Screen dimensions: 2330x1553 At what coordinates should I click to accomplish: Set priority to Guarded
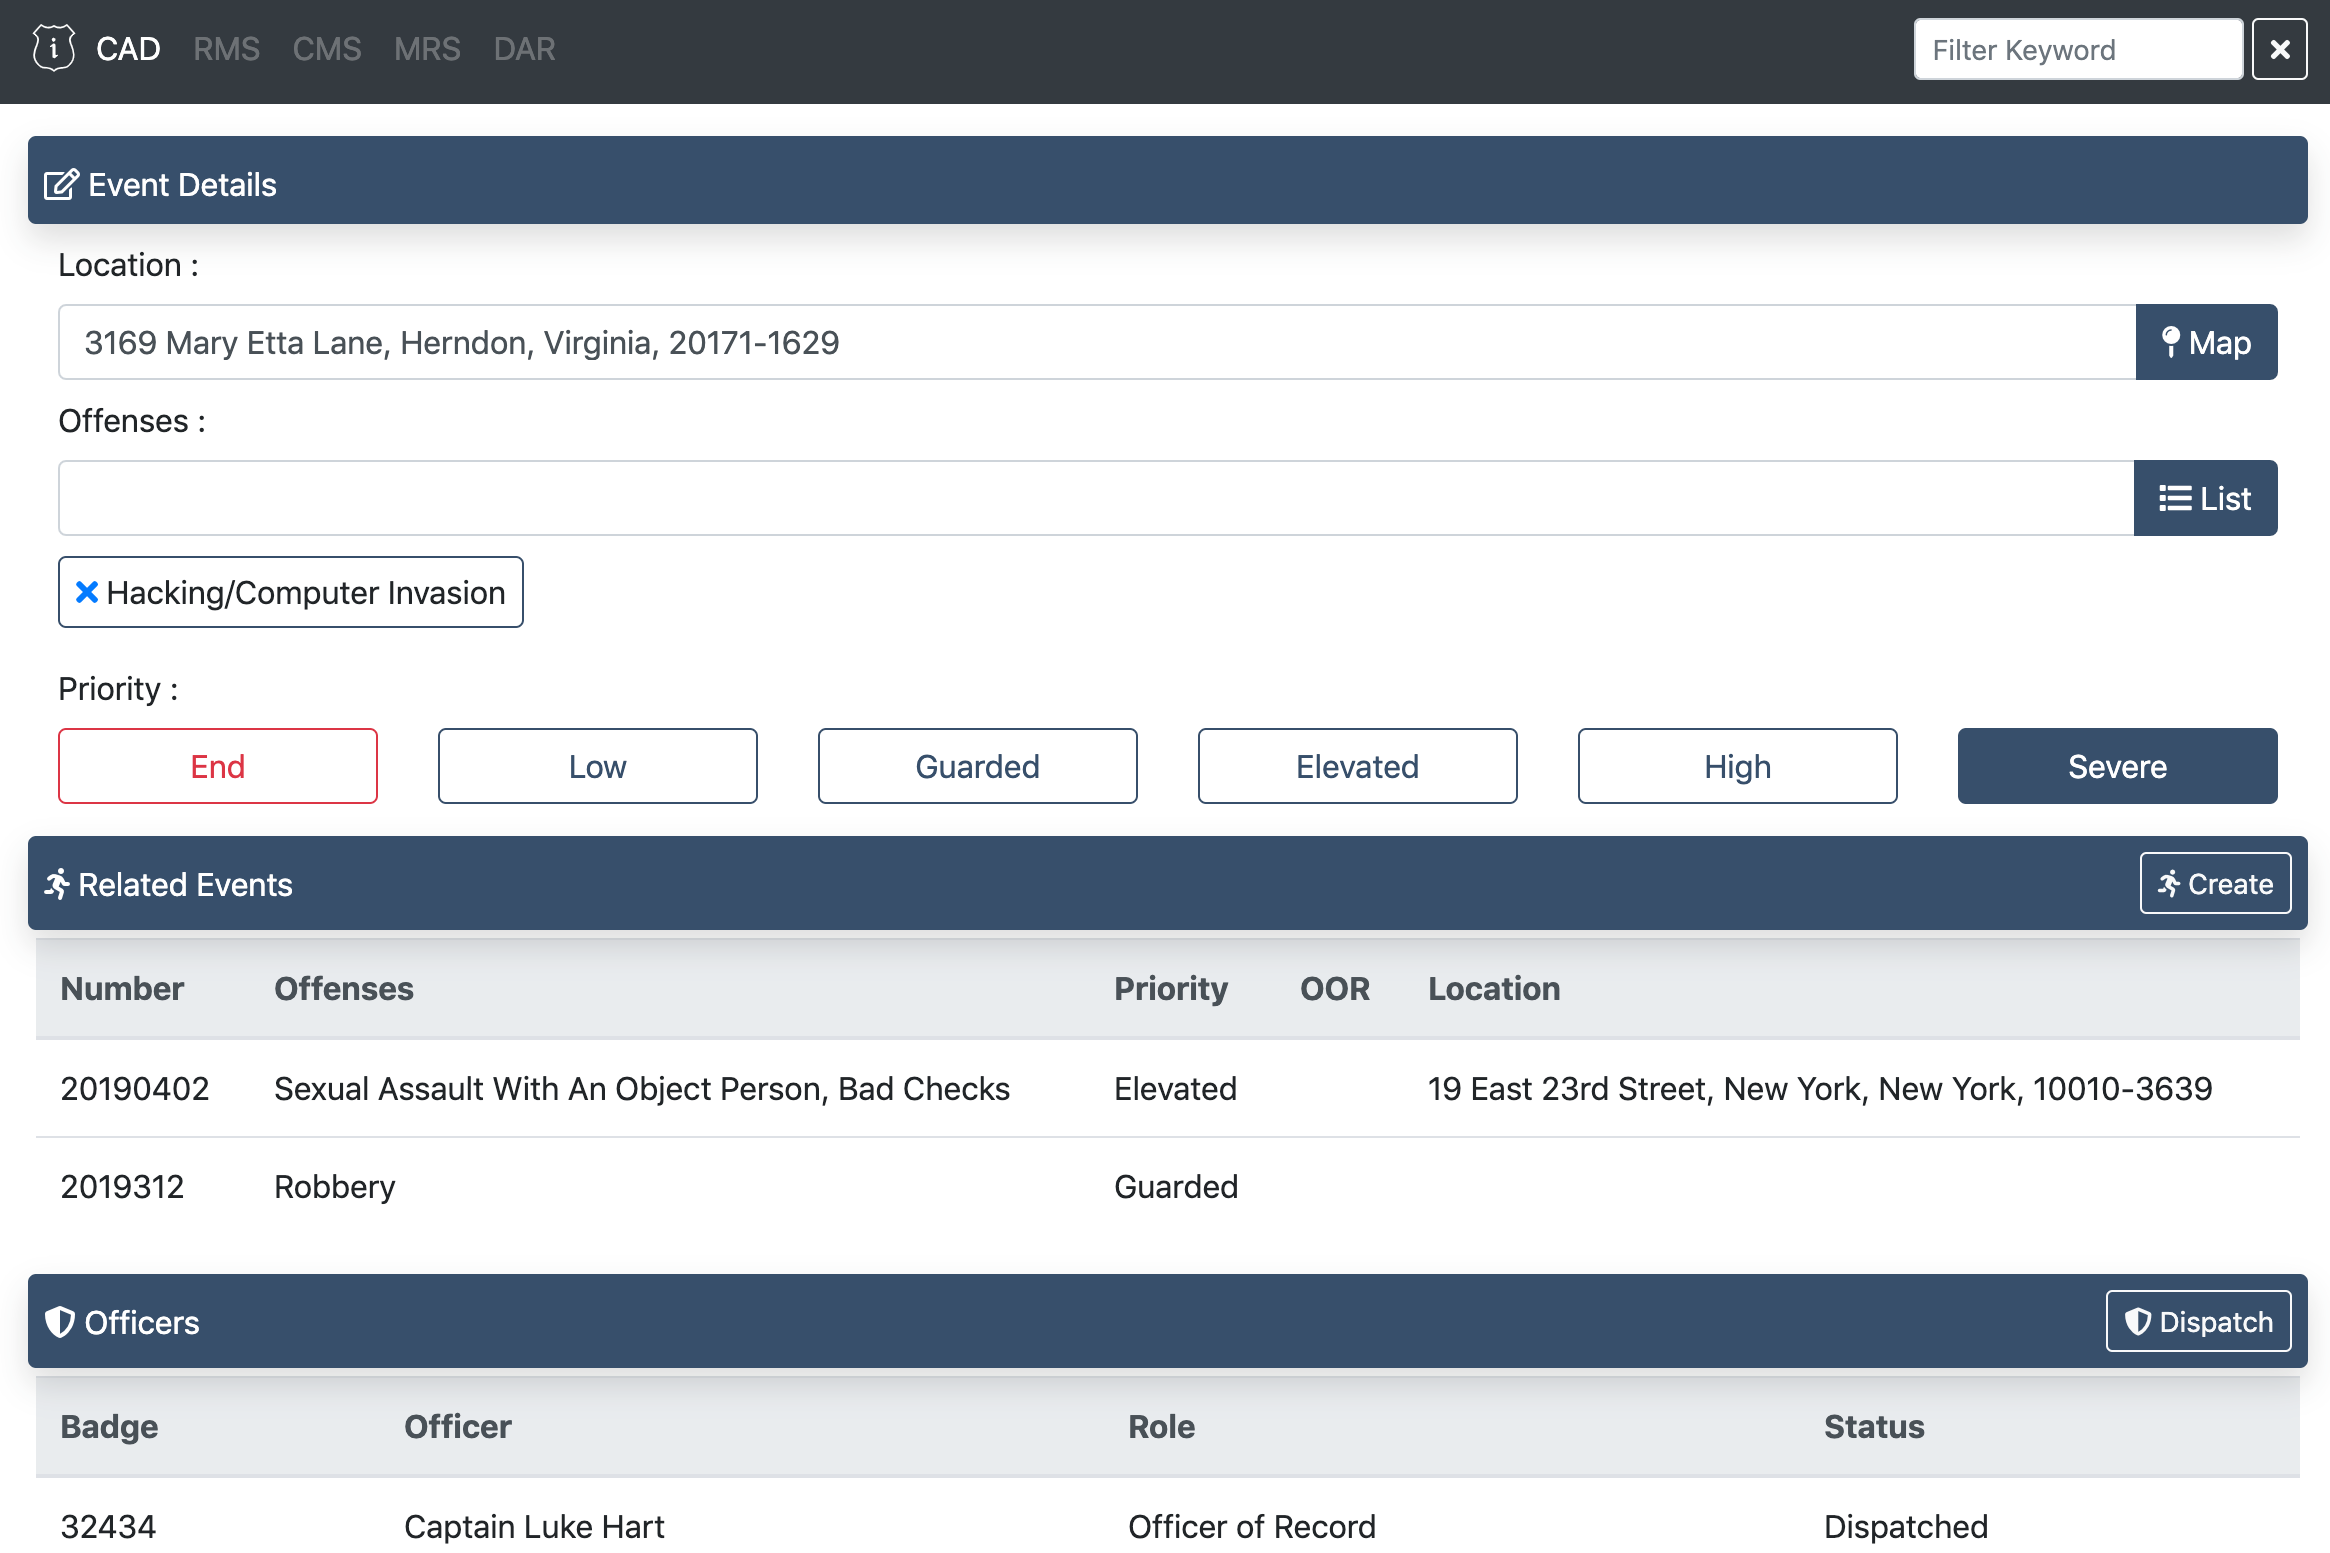pos(977,766)
